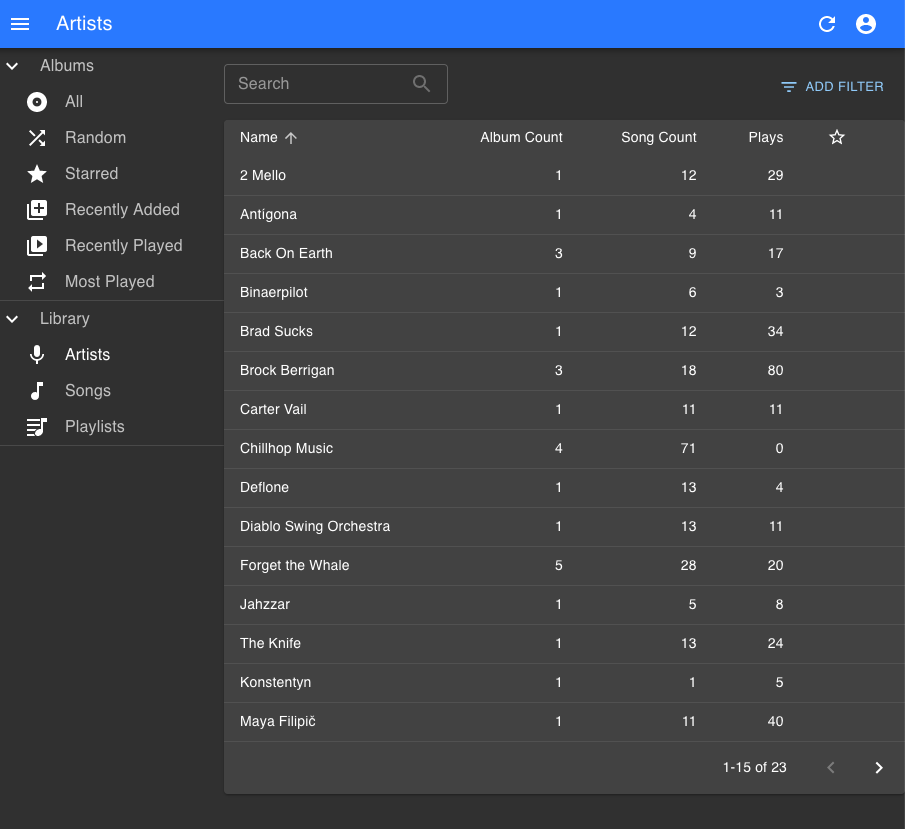Click the Albums section label
The image size is (905, 829).
[67, 66]
